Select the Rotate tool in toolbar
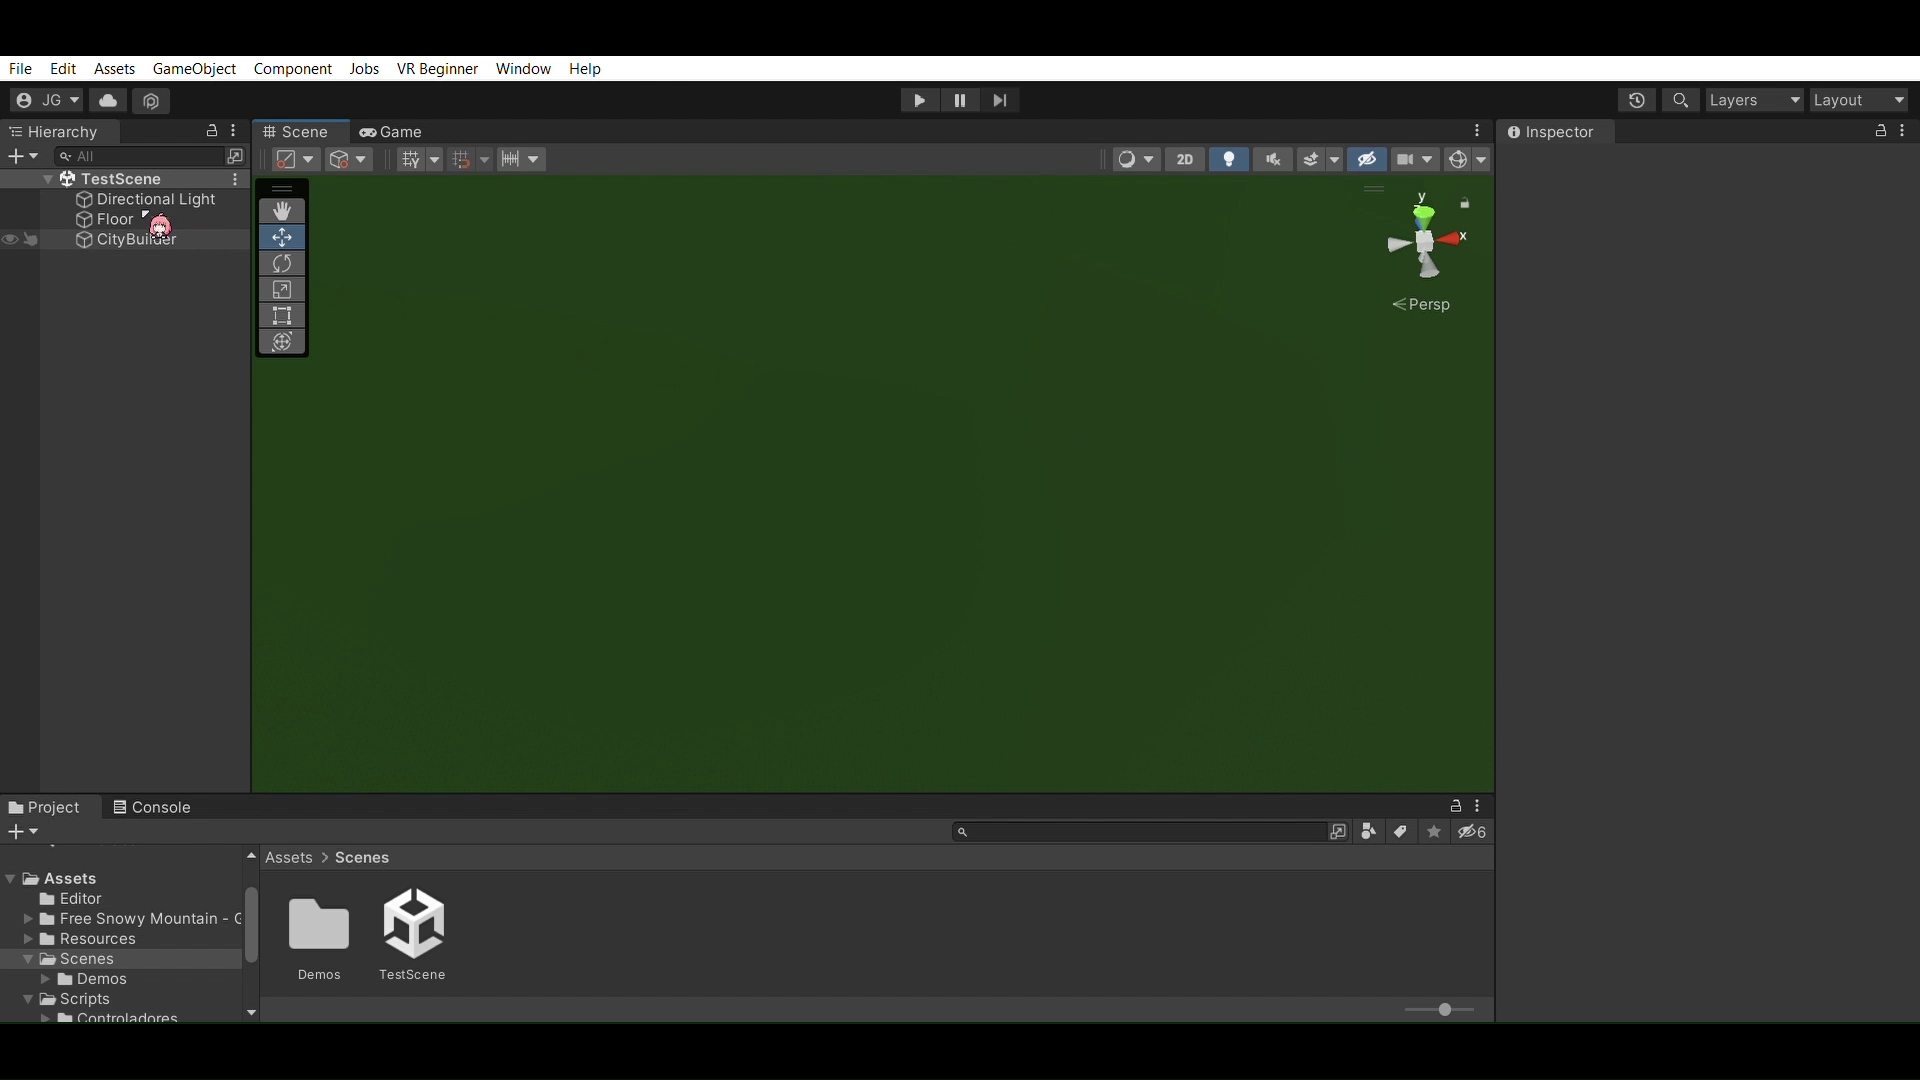1920x1080 pixels. pos(281,262)
